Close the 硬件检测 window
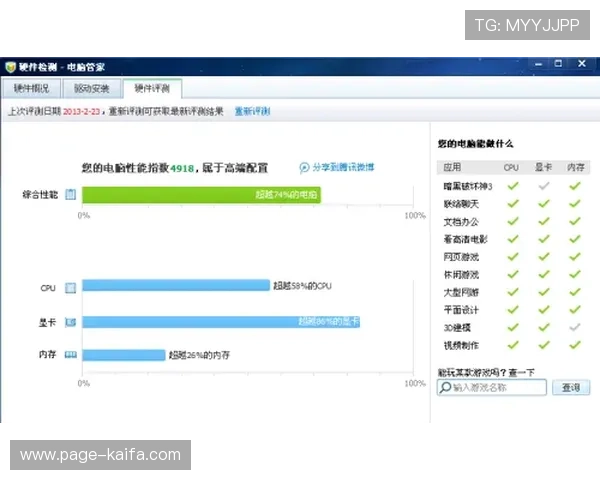600x480 pixels. [582, 64]
